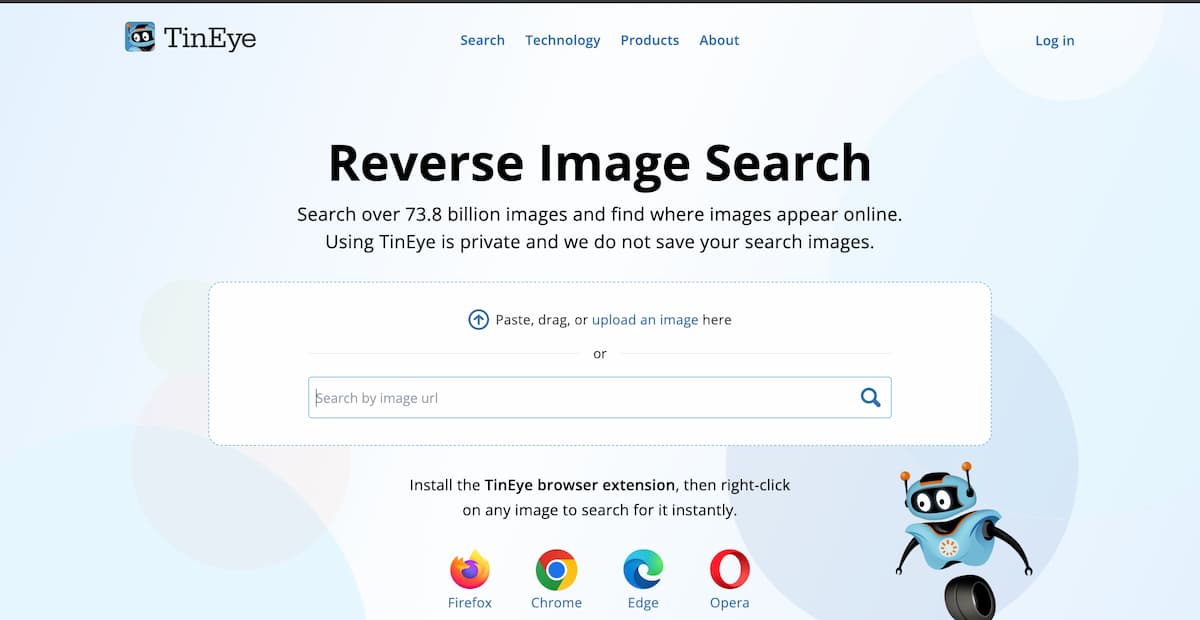Open the Products nav item
Image resolution: width=1200 pixels, height=620 pixels.
click(650, 40)
